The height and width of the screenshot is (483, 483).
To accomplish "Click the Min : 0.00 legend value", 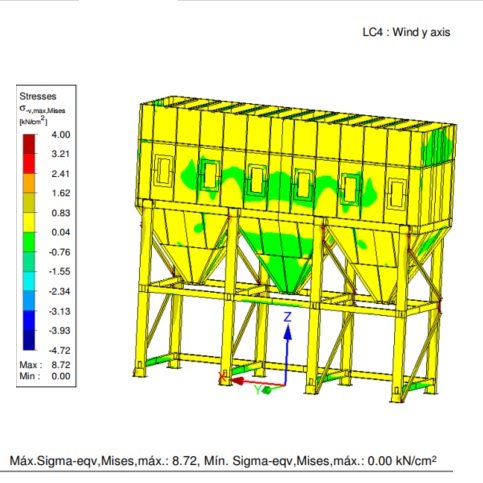I will tap(45, 376).
